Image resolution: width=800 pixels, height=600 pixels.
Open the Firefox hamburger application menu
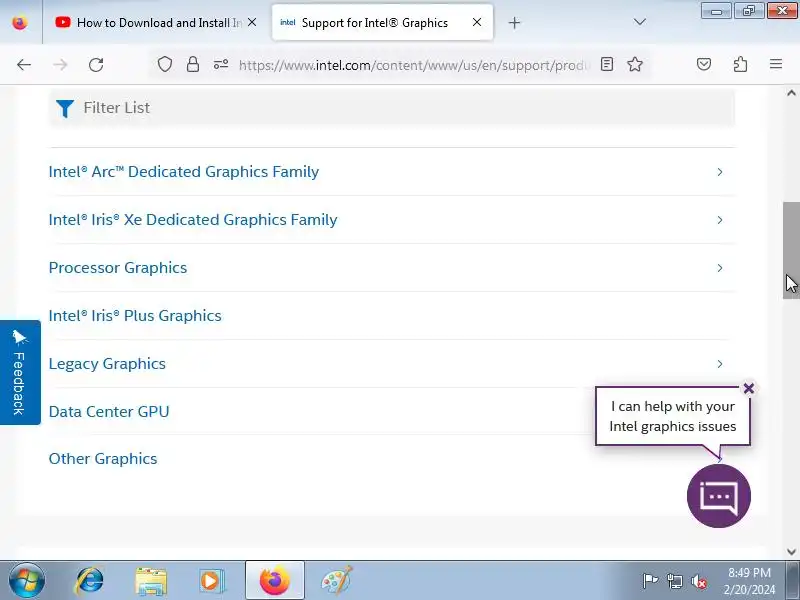(x=776, y=64)
